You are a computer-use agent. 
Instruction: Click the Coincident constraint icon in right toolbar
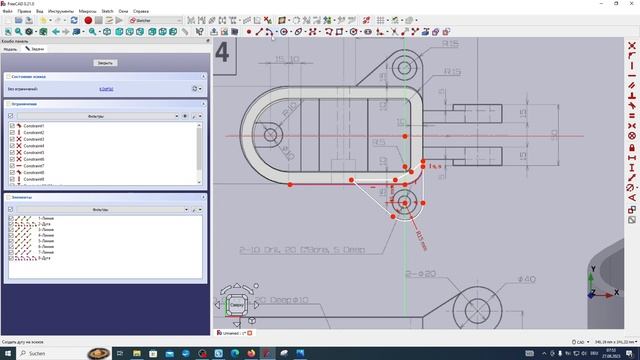[x=632, y=45]
